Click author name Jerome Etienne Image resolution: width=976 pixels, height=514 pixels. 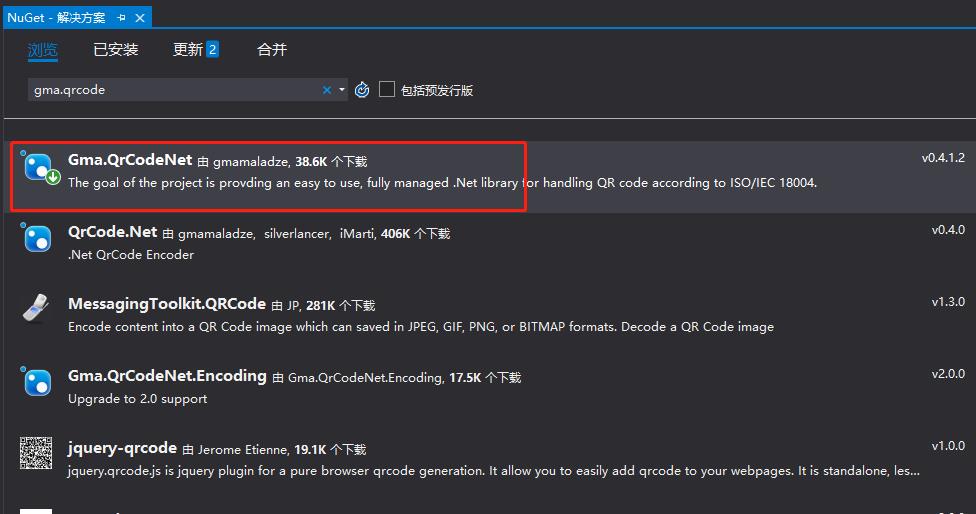coord(243,450)
